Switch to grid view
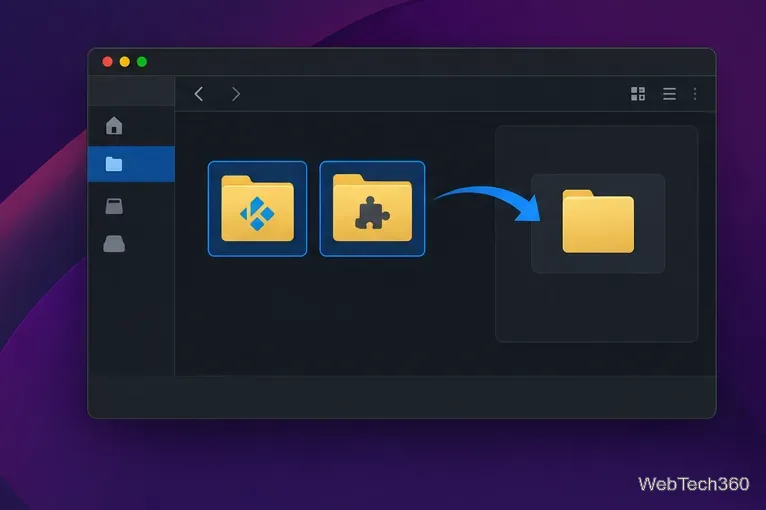Image resolution: width=766 pixels, height=510 pixels. point(638,94)
